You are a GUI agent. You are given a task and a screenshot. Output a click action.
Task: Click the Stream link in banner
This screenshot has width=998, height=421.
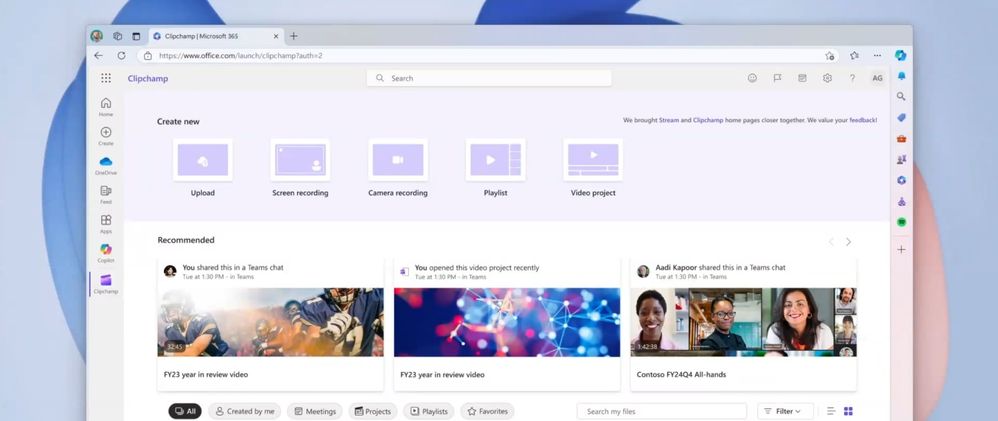coord(668,120)
